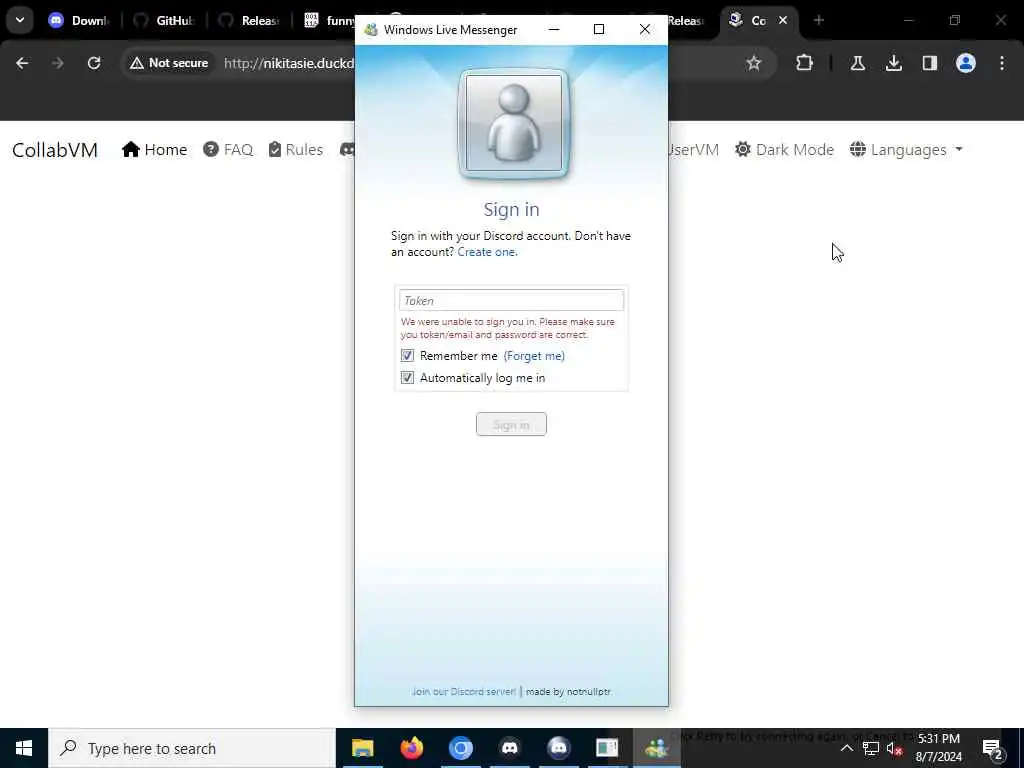
Task: Open Chrome profile avatar icon
Action: coord(966,63)
